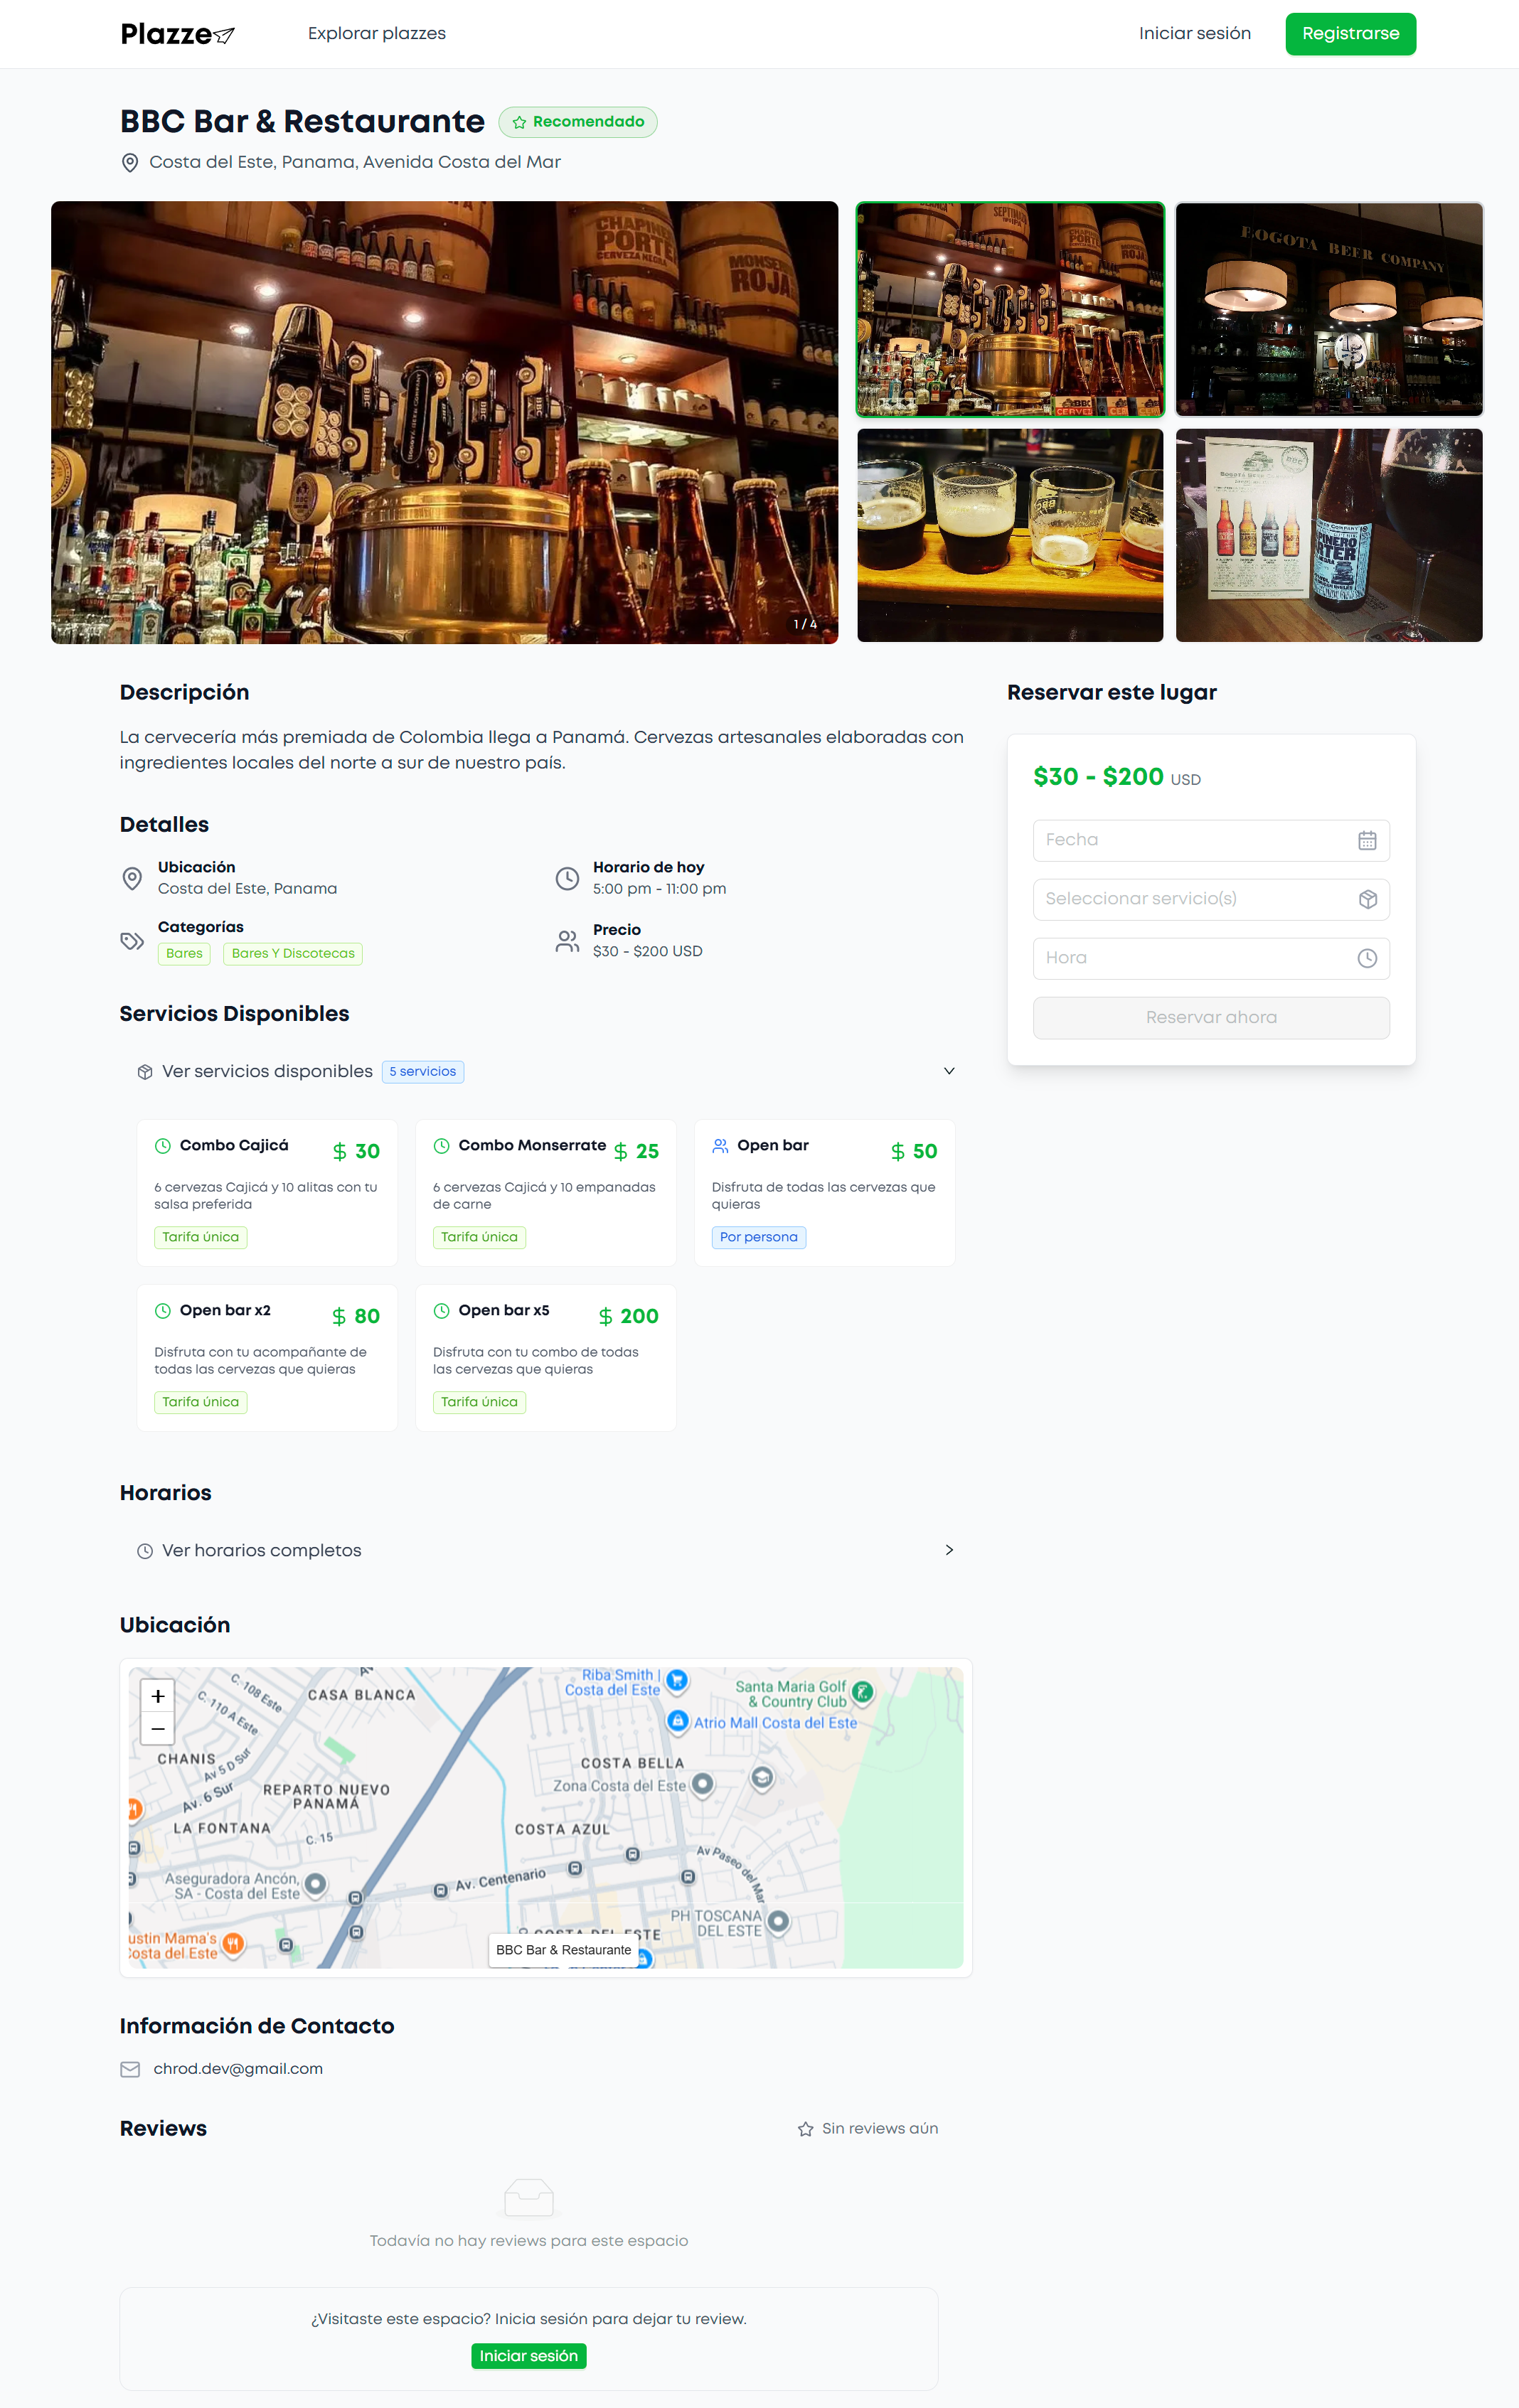Click the BBC Bar & Restaurante map label
1519x2408 pixels.
[x=564, y=1950]
